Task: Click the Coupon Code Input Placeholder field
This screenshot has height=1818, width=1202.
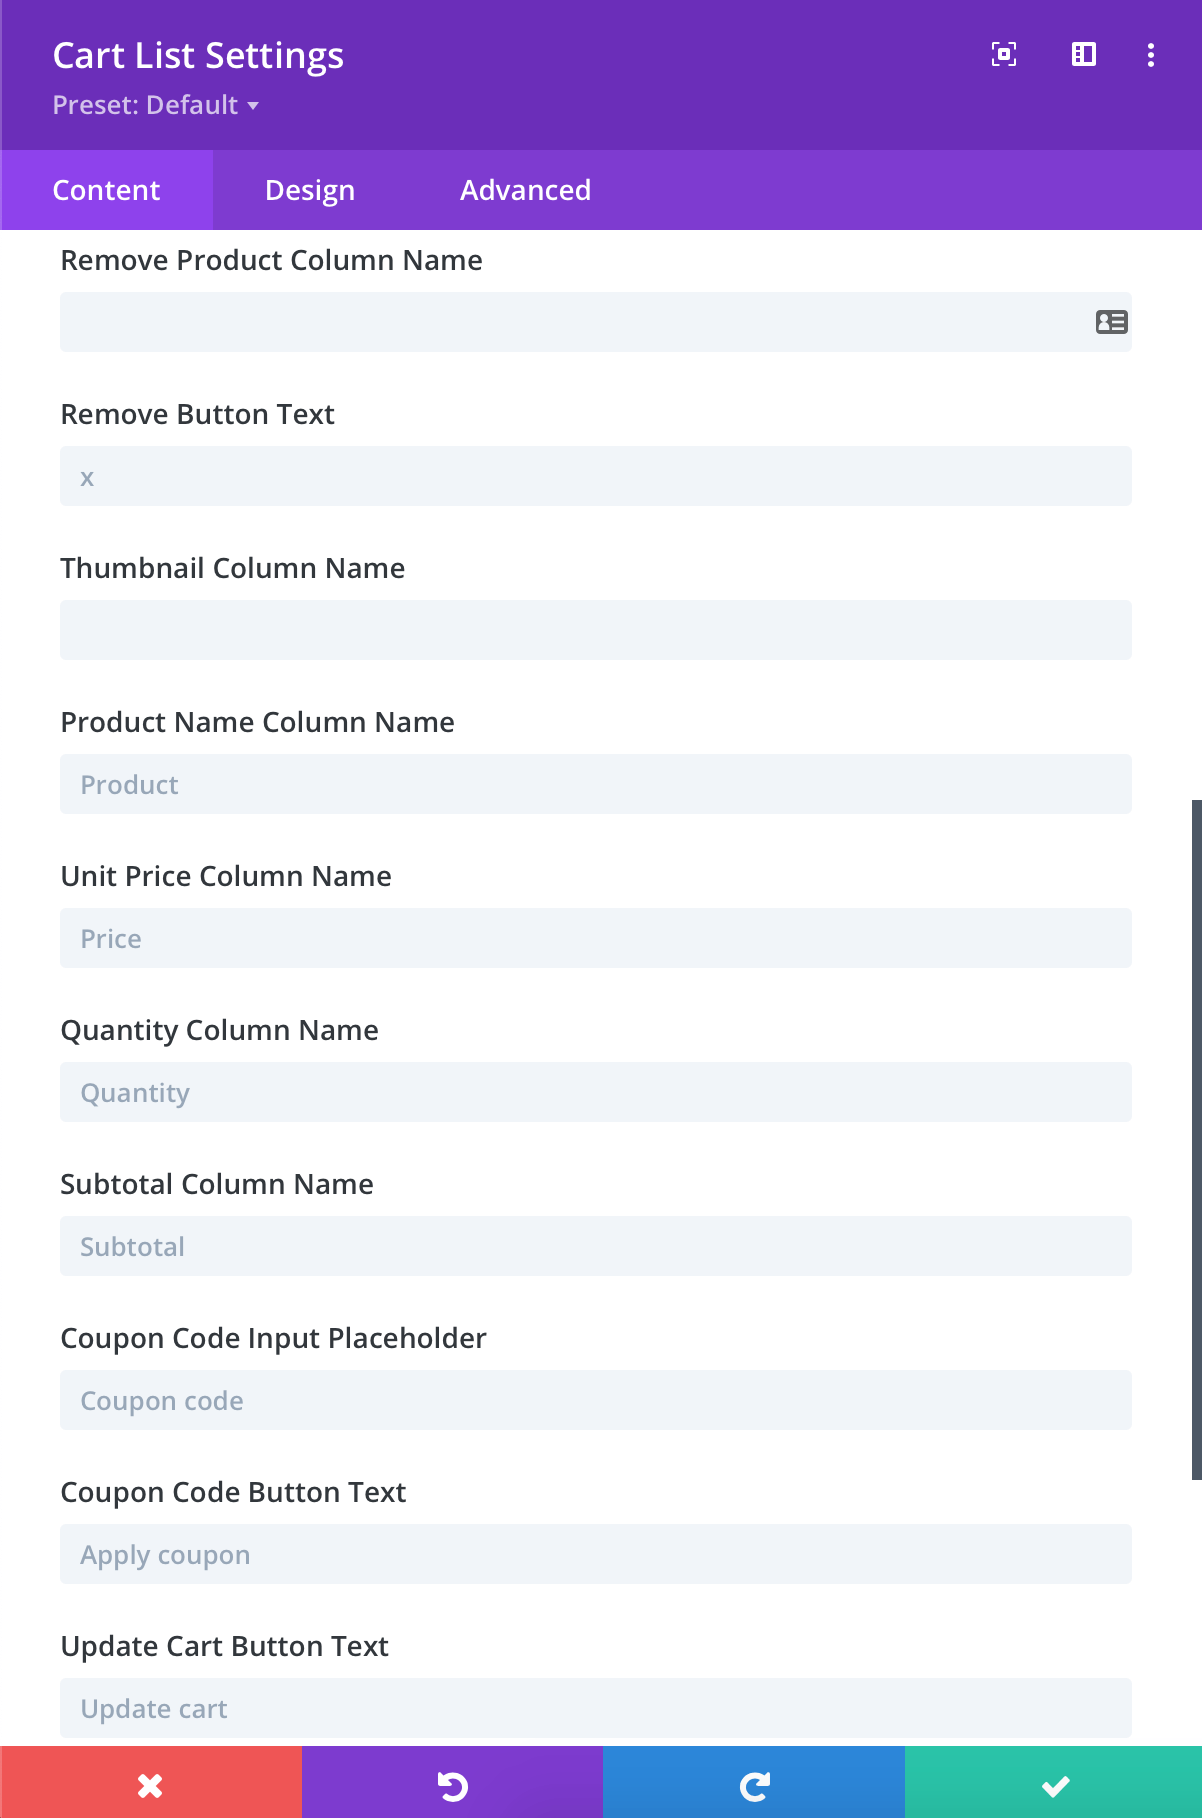Action: [x=596, y=1400]
